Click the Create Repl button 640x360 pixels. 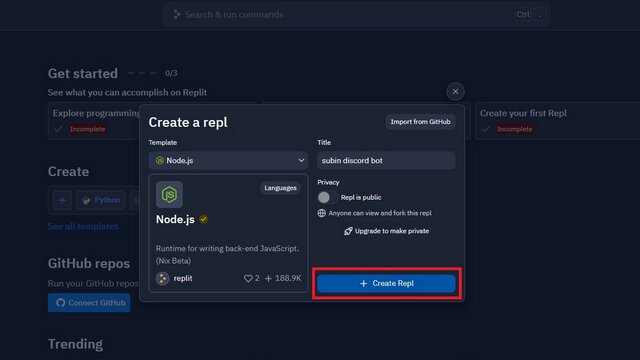[x=386, y=283]
